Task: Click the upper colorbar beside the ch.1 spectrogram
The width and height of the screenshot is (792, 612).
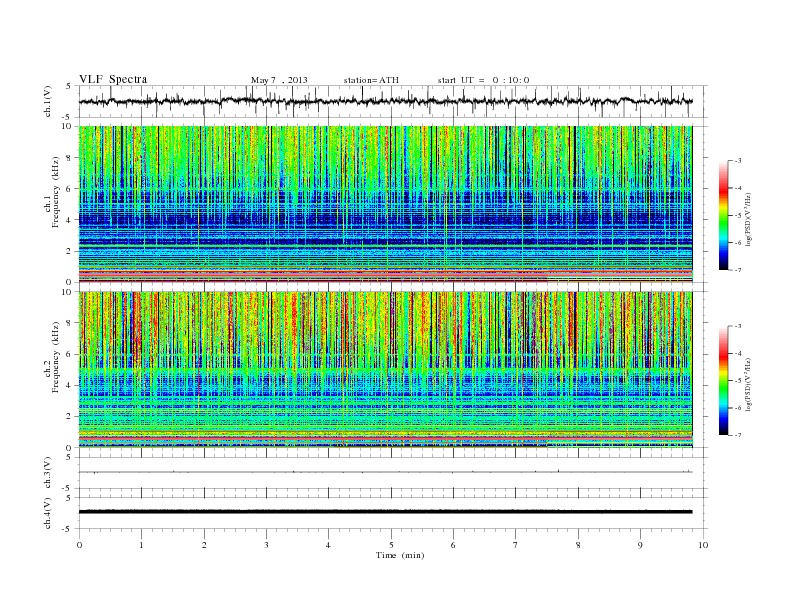Action: click(723, 215)
